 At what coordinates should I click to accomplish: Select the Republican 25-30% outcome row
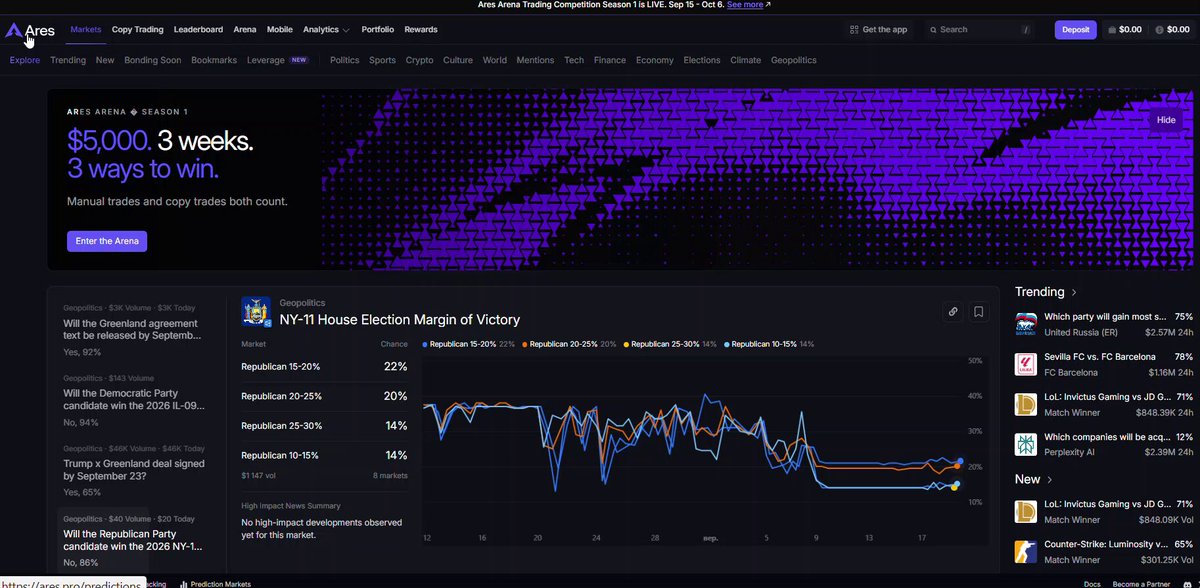point(324,426)
